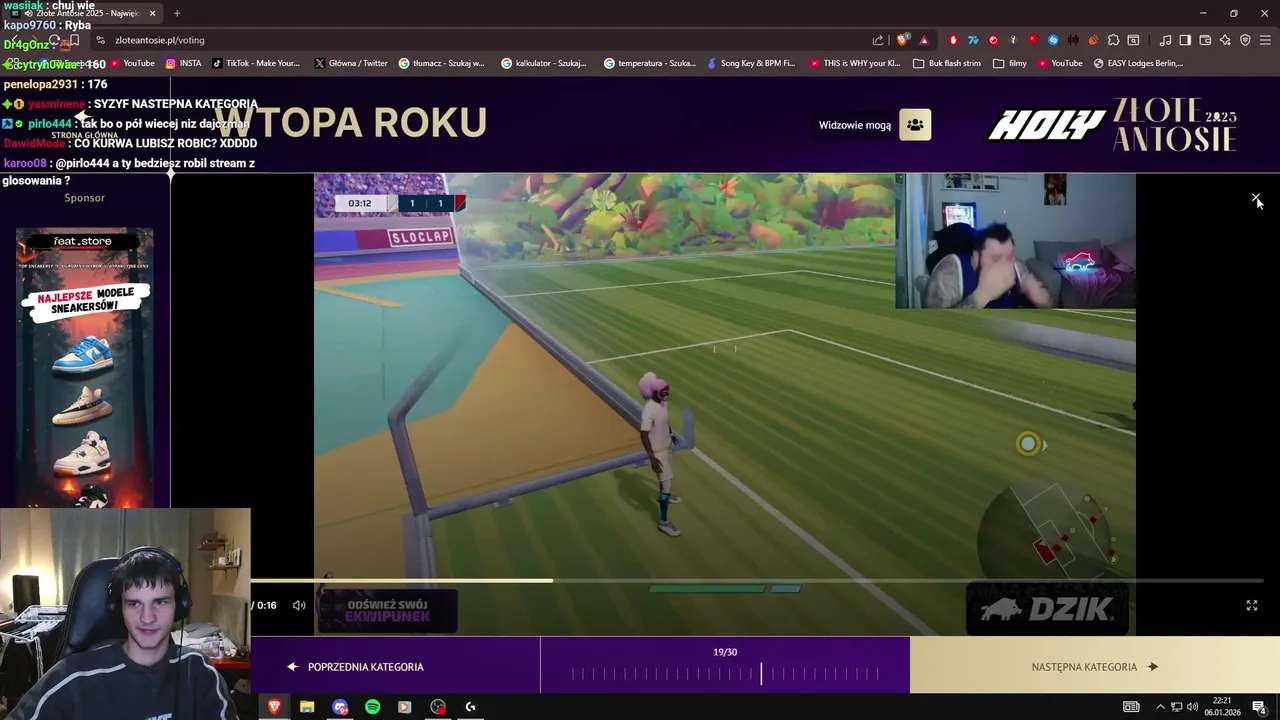
Task: Open the feat.store sponsor banner
Action: tap(84, 367)
